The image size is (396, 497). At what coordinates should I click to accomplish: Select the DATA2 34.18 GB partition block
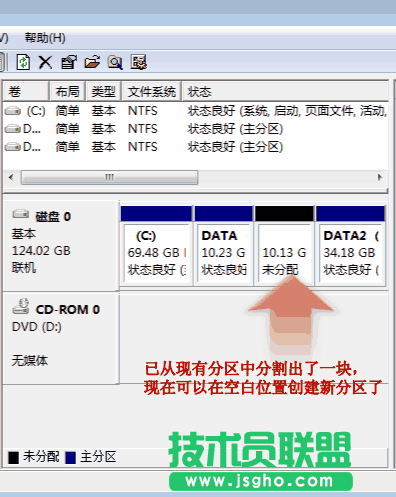click(351, 246)
